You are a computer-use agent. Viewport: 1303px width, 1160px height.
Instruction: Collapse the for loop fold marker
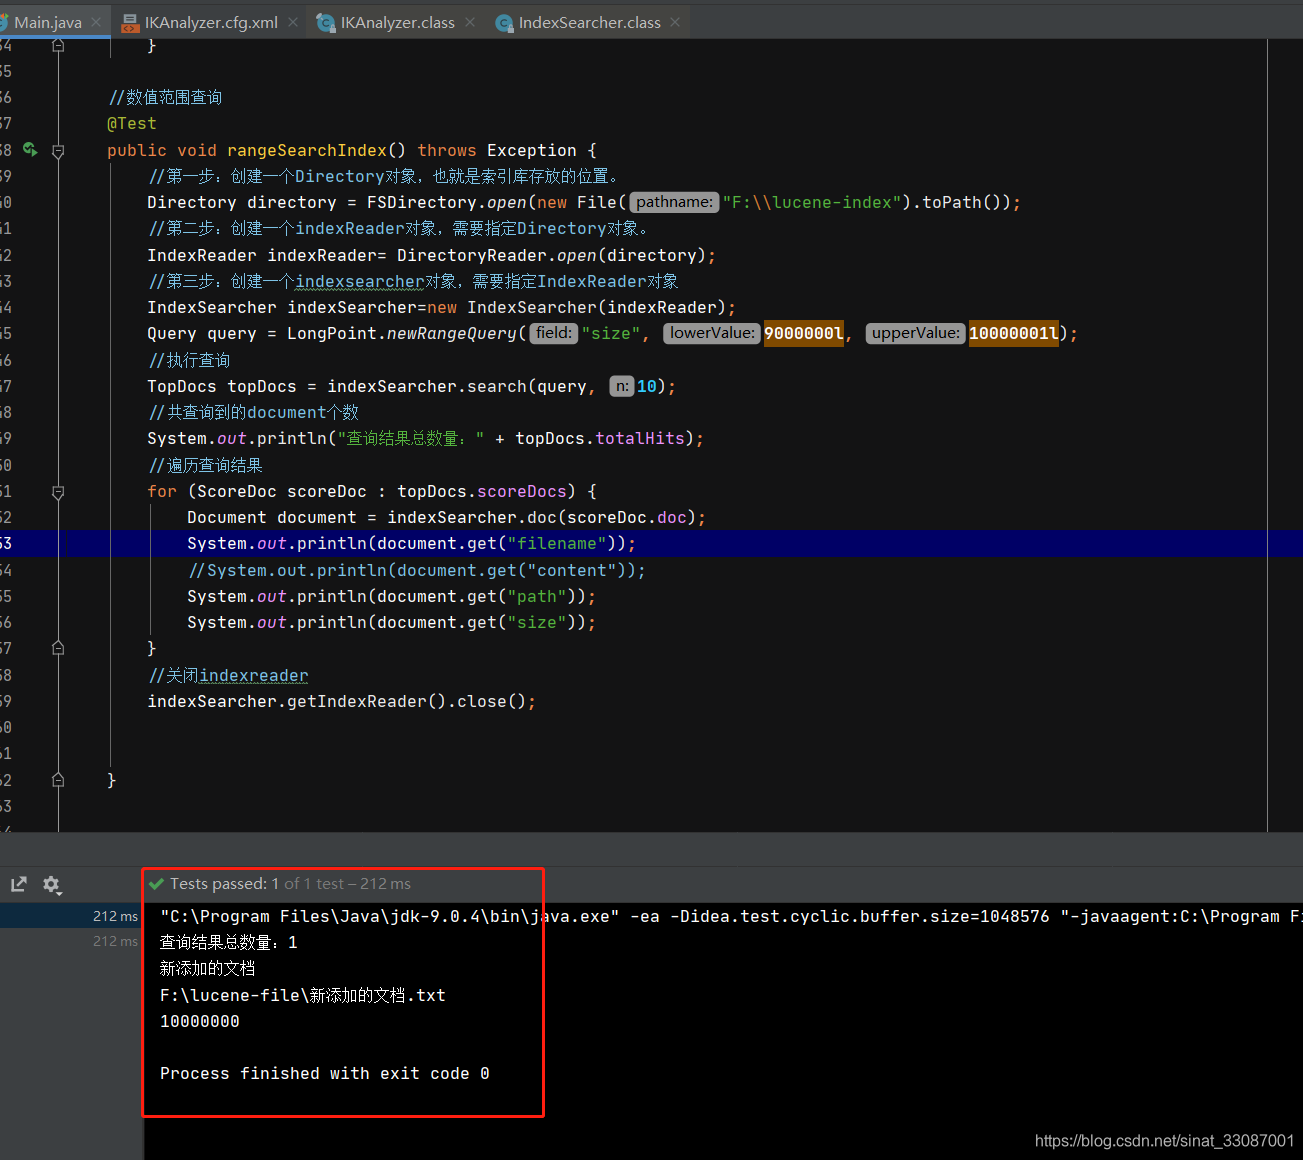click(x=58, y=492)
